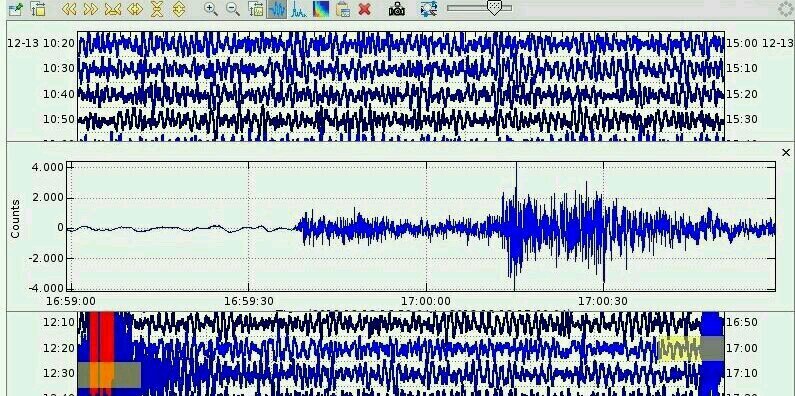Click the helicorder trace at 10:30
Viewport: 795px width, 396px height.
[x=401, y=68]
